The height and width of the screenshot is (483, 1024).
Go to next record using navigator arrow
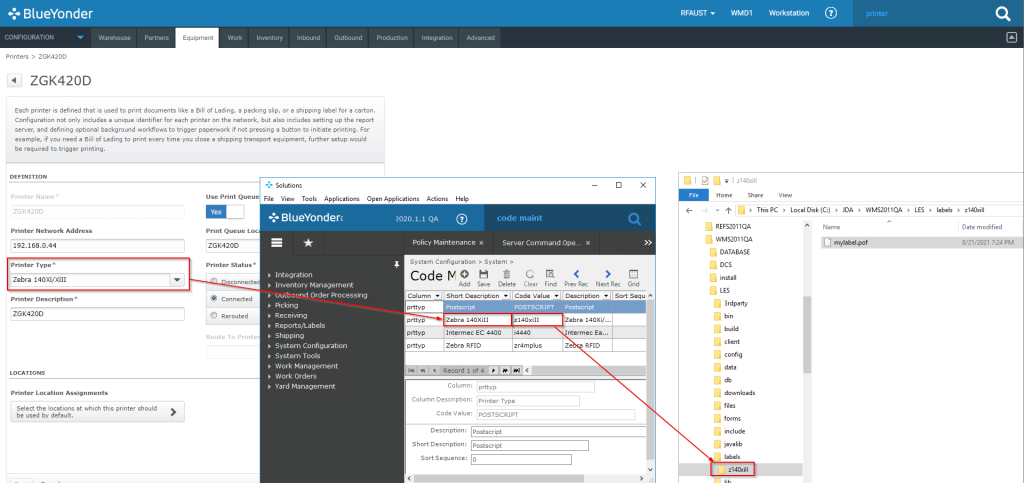click(494, 370)
